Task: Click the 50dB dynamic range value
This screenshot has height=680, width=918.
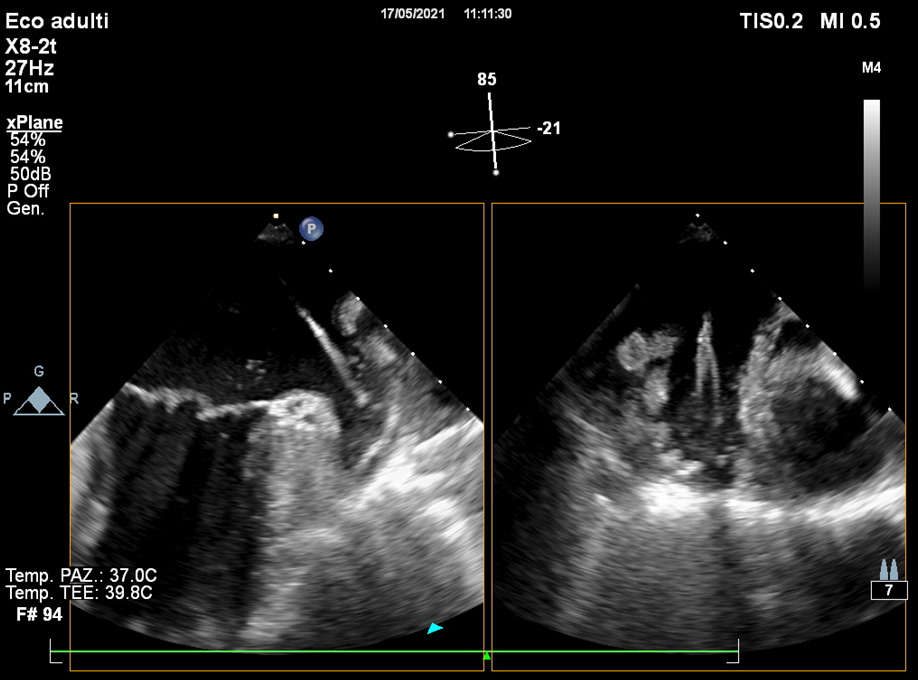Action: 31,174
